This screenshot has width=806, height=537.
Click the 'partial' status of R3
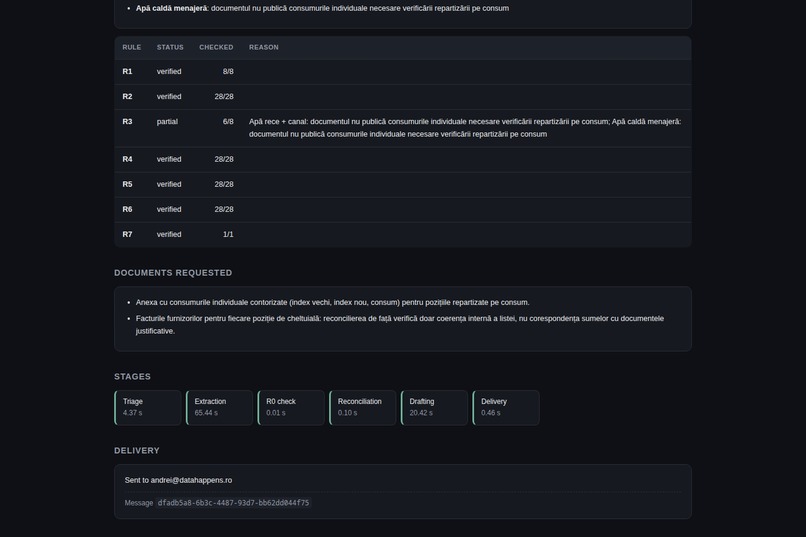pyautogui.click(x=167, y=122)
